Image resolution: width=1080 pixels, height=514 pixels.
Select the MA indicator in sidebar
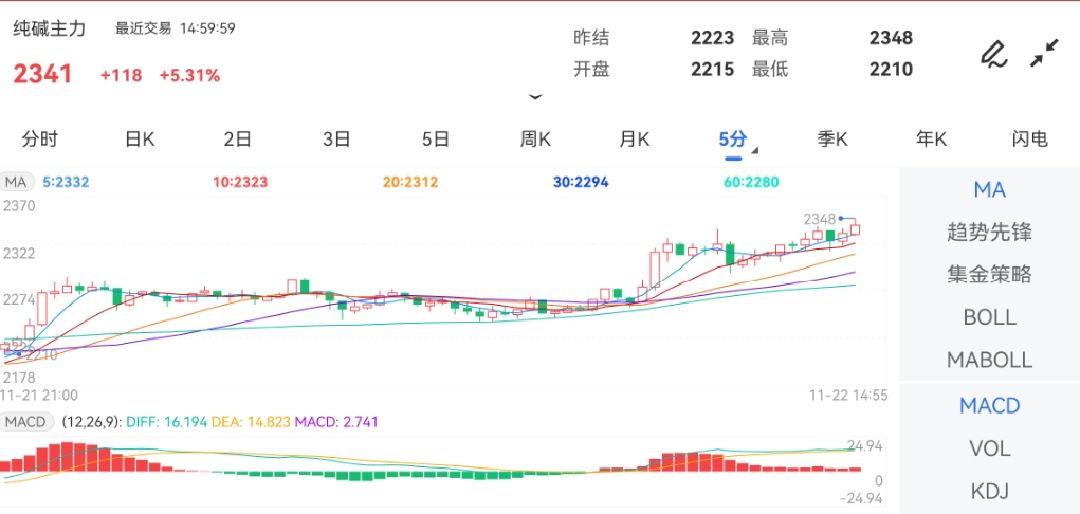tap(989, 190)
